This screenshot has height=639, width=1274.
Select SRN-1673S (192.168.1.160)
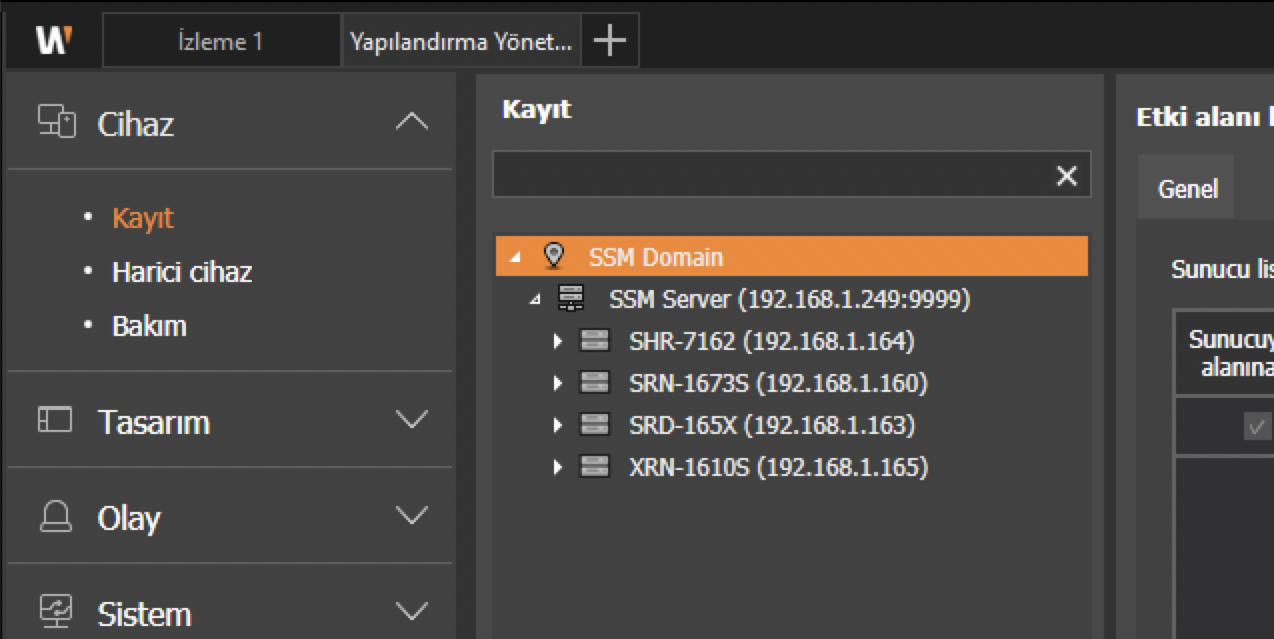click(778, 383)
